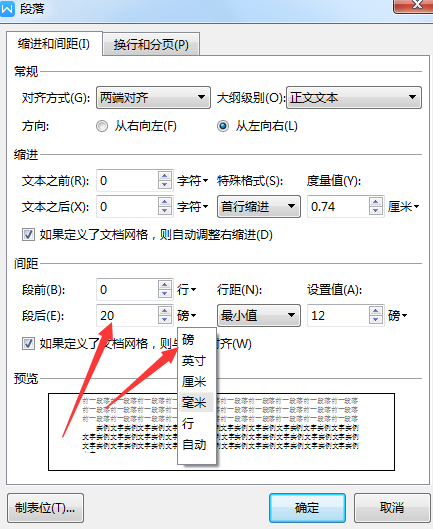Open 对齐方式 dropdown showing 两端对齐
The image size is (433, 529).
coord(153,98)
